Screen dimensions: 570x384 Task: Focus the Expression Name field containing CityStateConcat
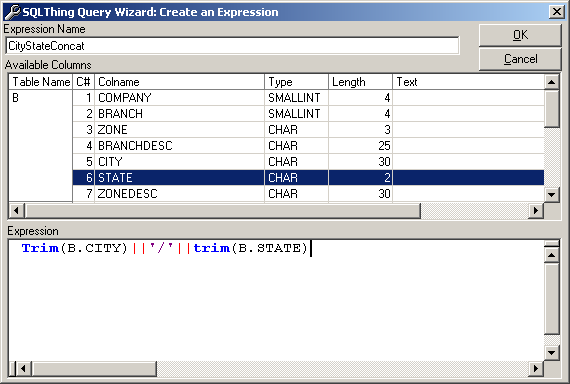(x=232, y=46)
